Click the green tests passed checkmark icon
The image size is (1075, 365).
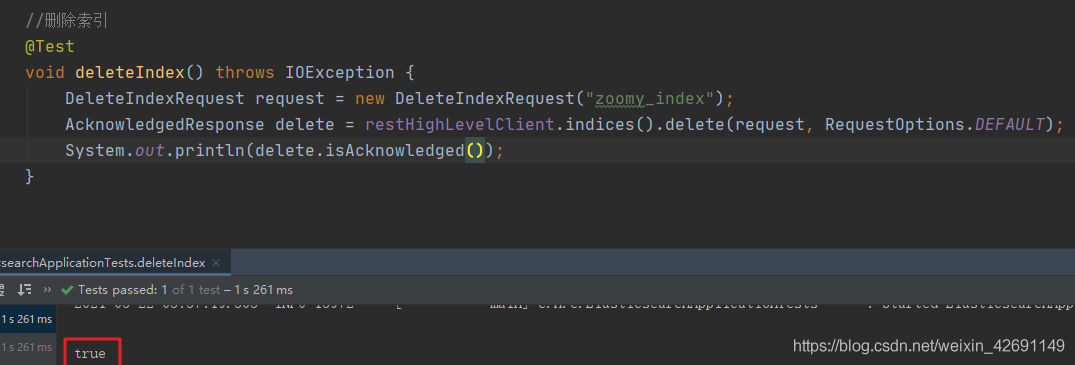[x=67, y=290]
